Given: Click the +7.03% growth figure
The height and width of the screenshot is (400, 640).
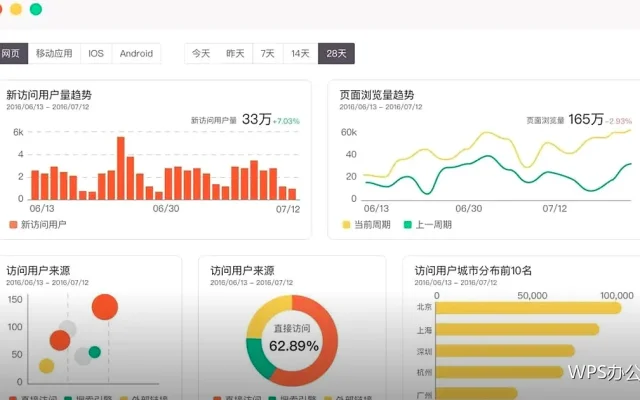Looking at the screenshot, I should 286,121.
